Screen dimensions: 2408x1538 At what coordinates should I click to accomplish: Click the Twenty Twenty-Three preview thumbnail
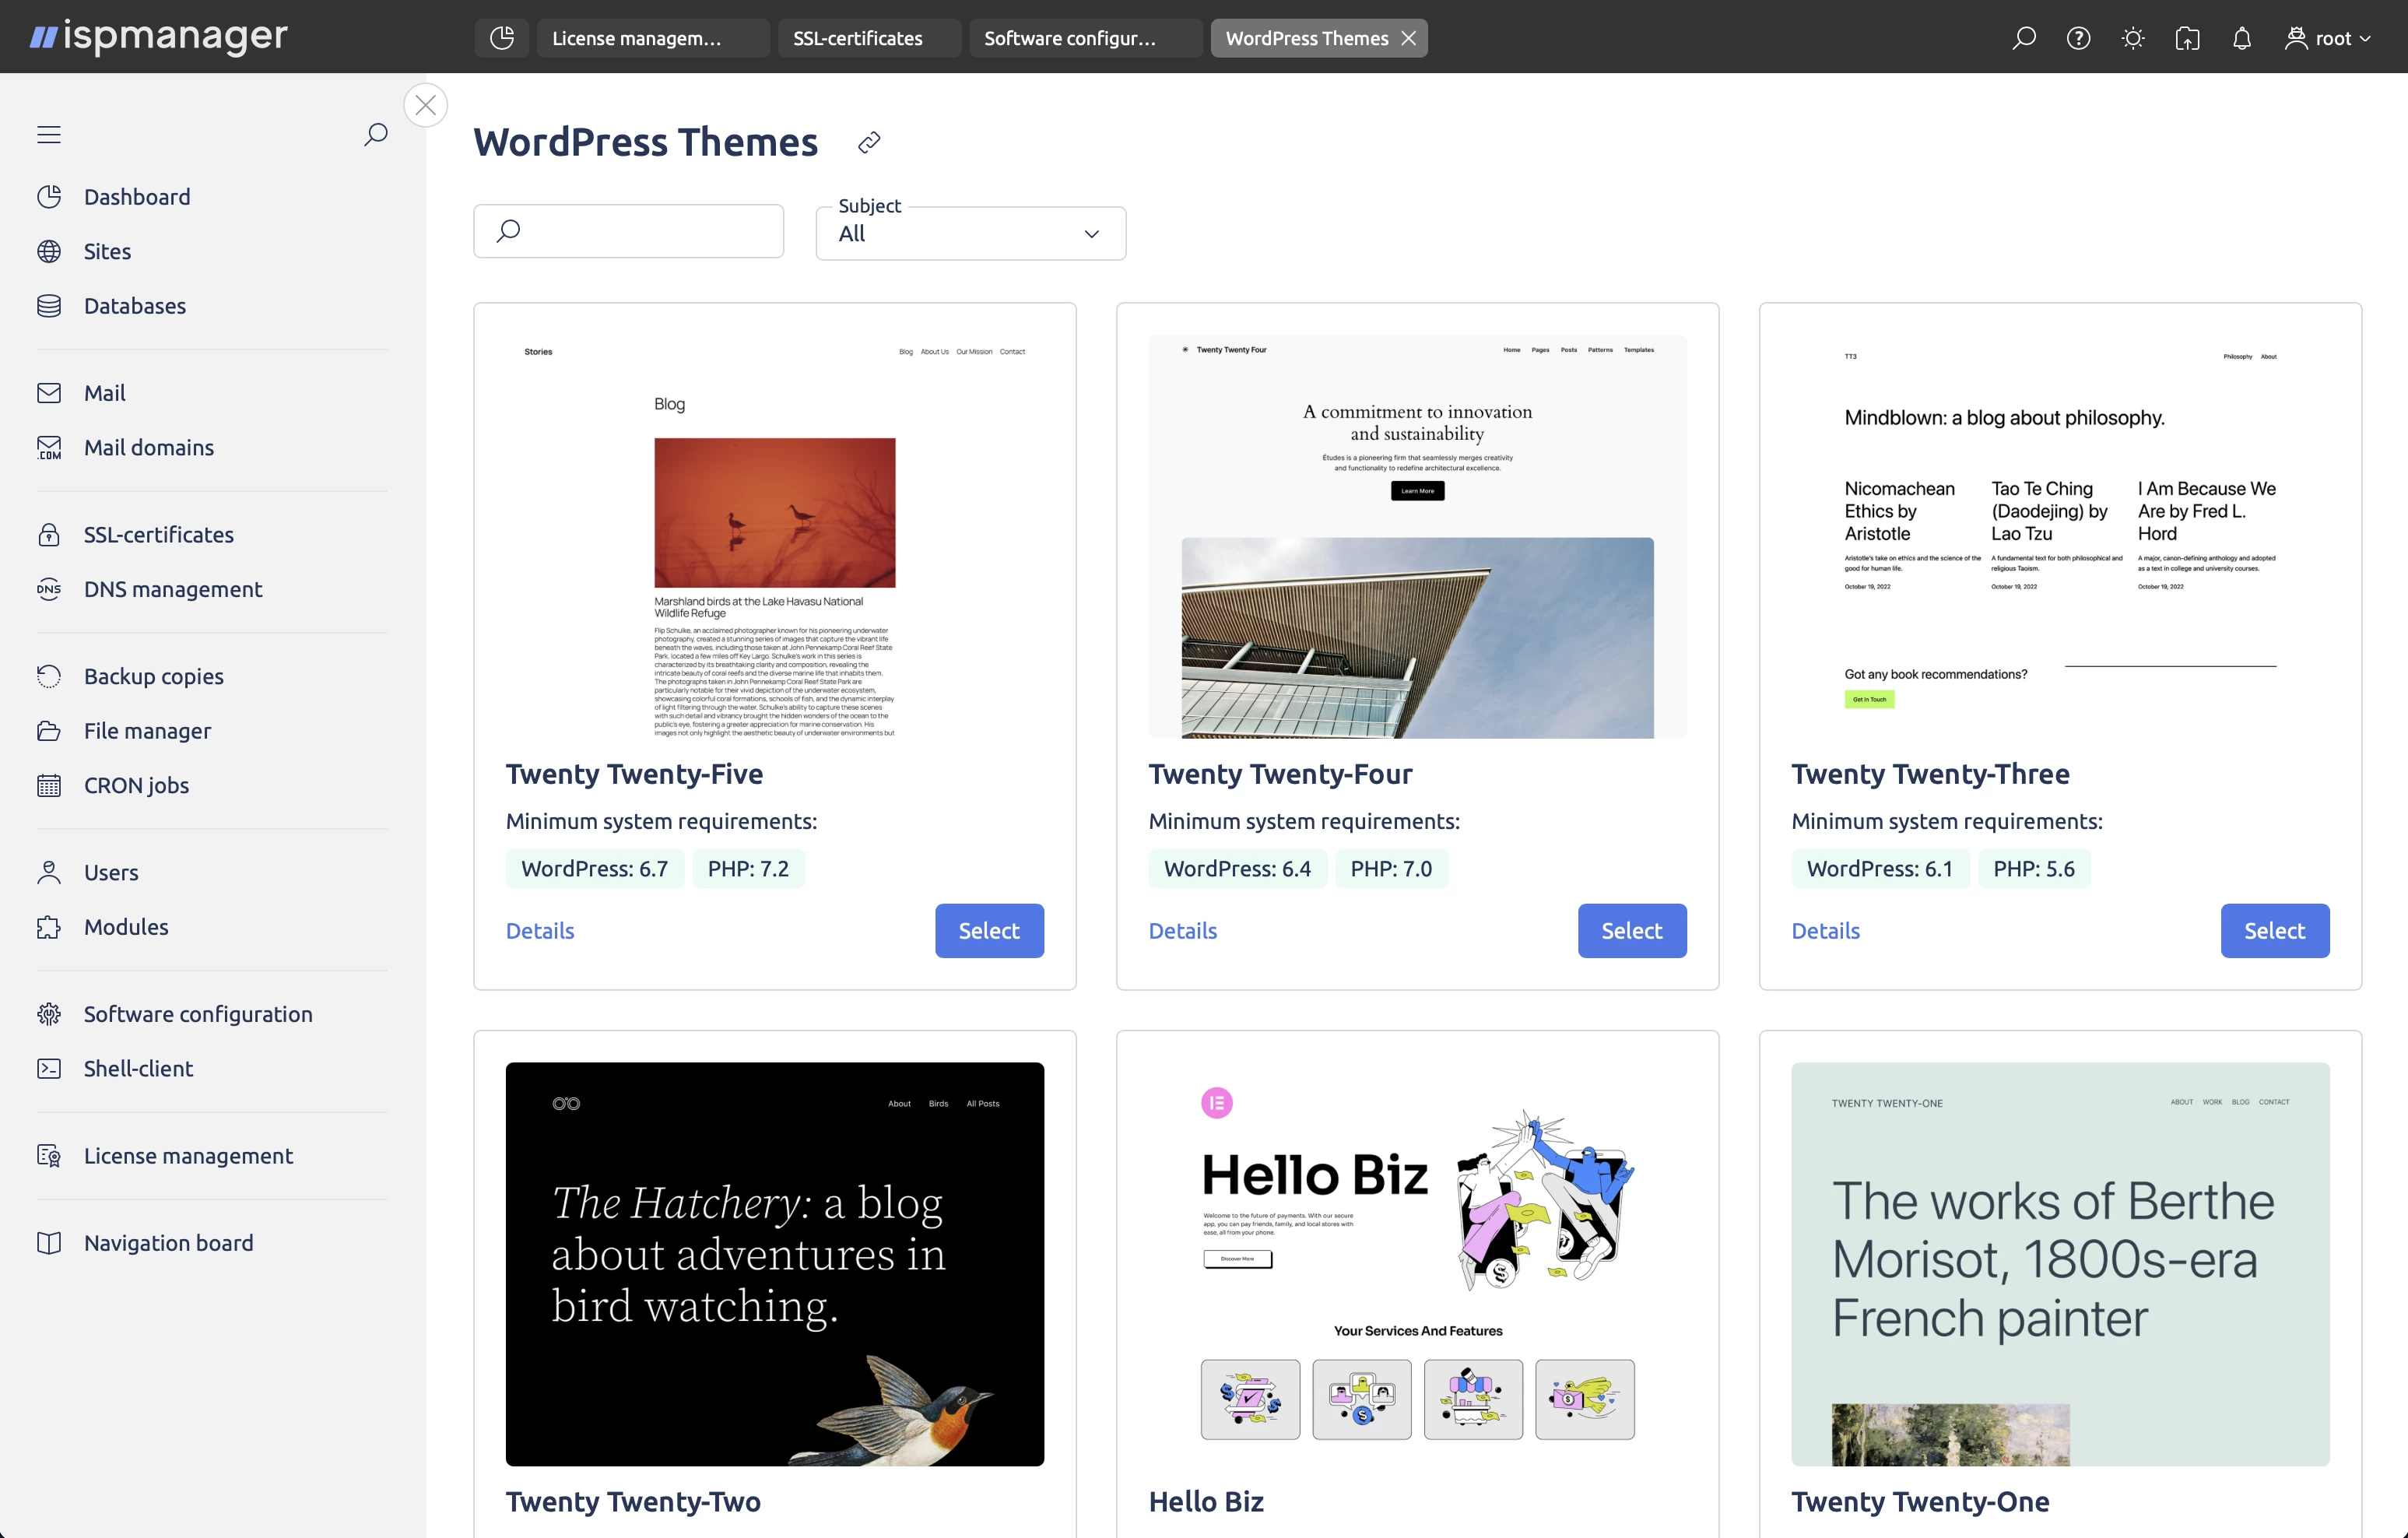pos(2061,537)
